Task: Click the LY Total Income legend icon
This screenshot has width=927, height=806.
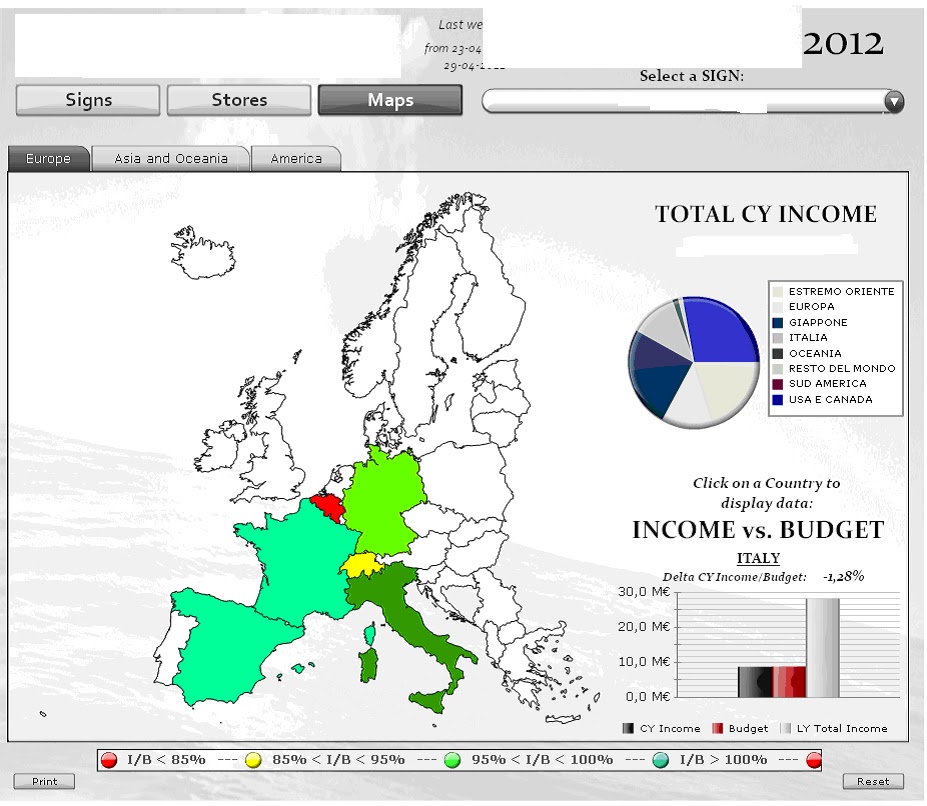Action: [786, 728]
